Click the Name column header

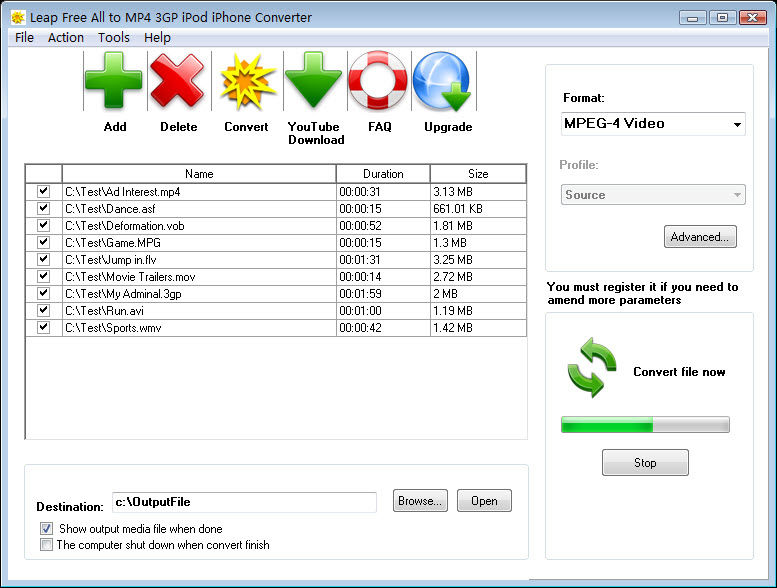pyautogui.click(x=199, y=174)
